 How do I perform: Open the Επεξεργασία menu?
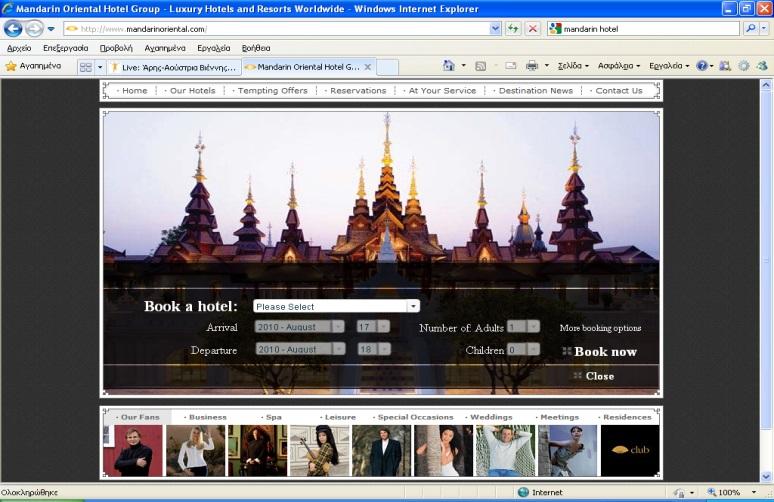65,48
